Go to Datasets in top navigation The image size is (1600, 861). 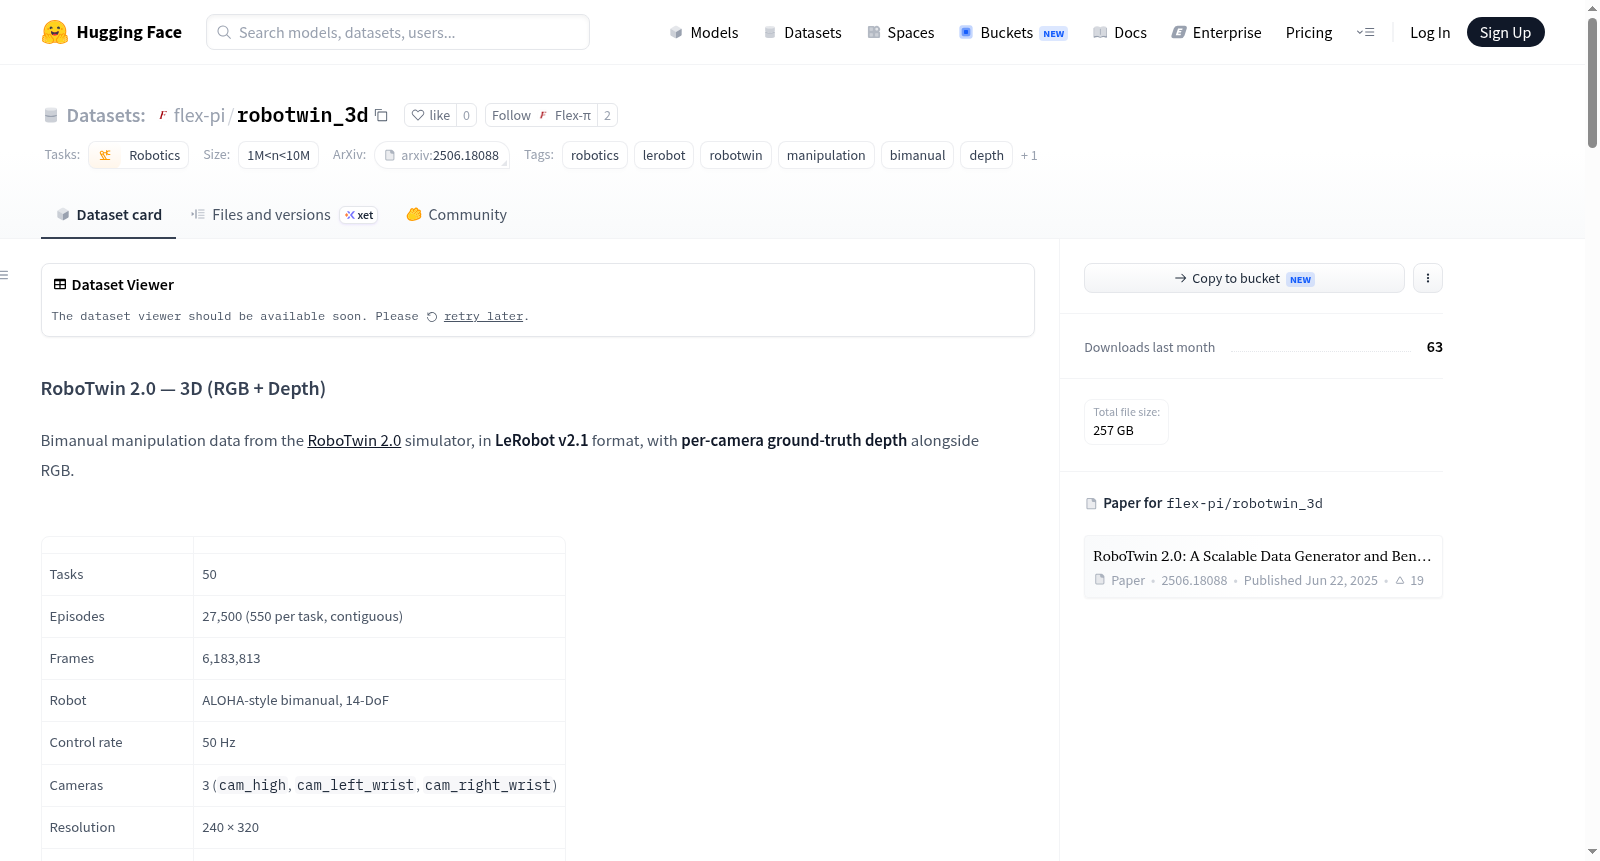[x=802, y=32]
